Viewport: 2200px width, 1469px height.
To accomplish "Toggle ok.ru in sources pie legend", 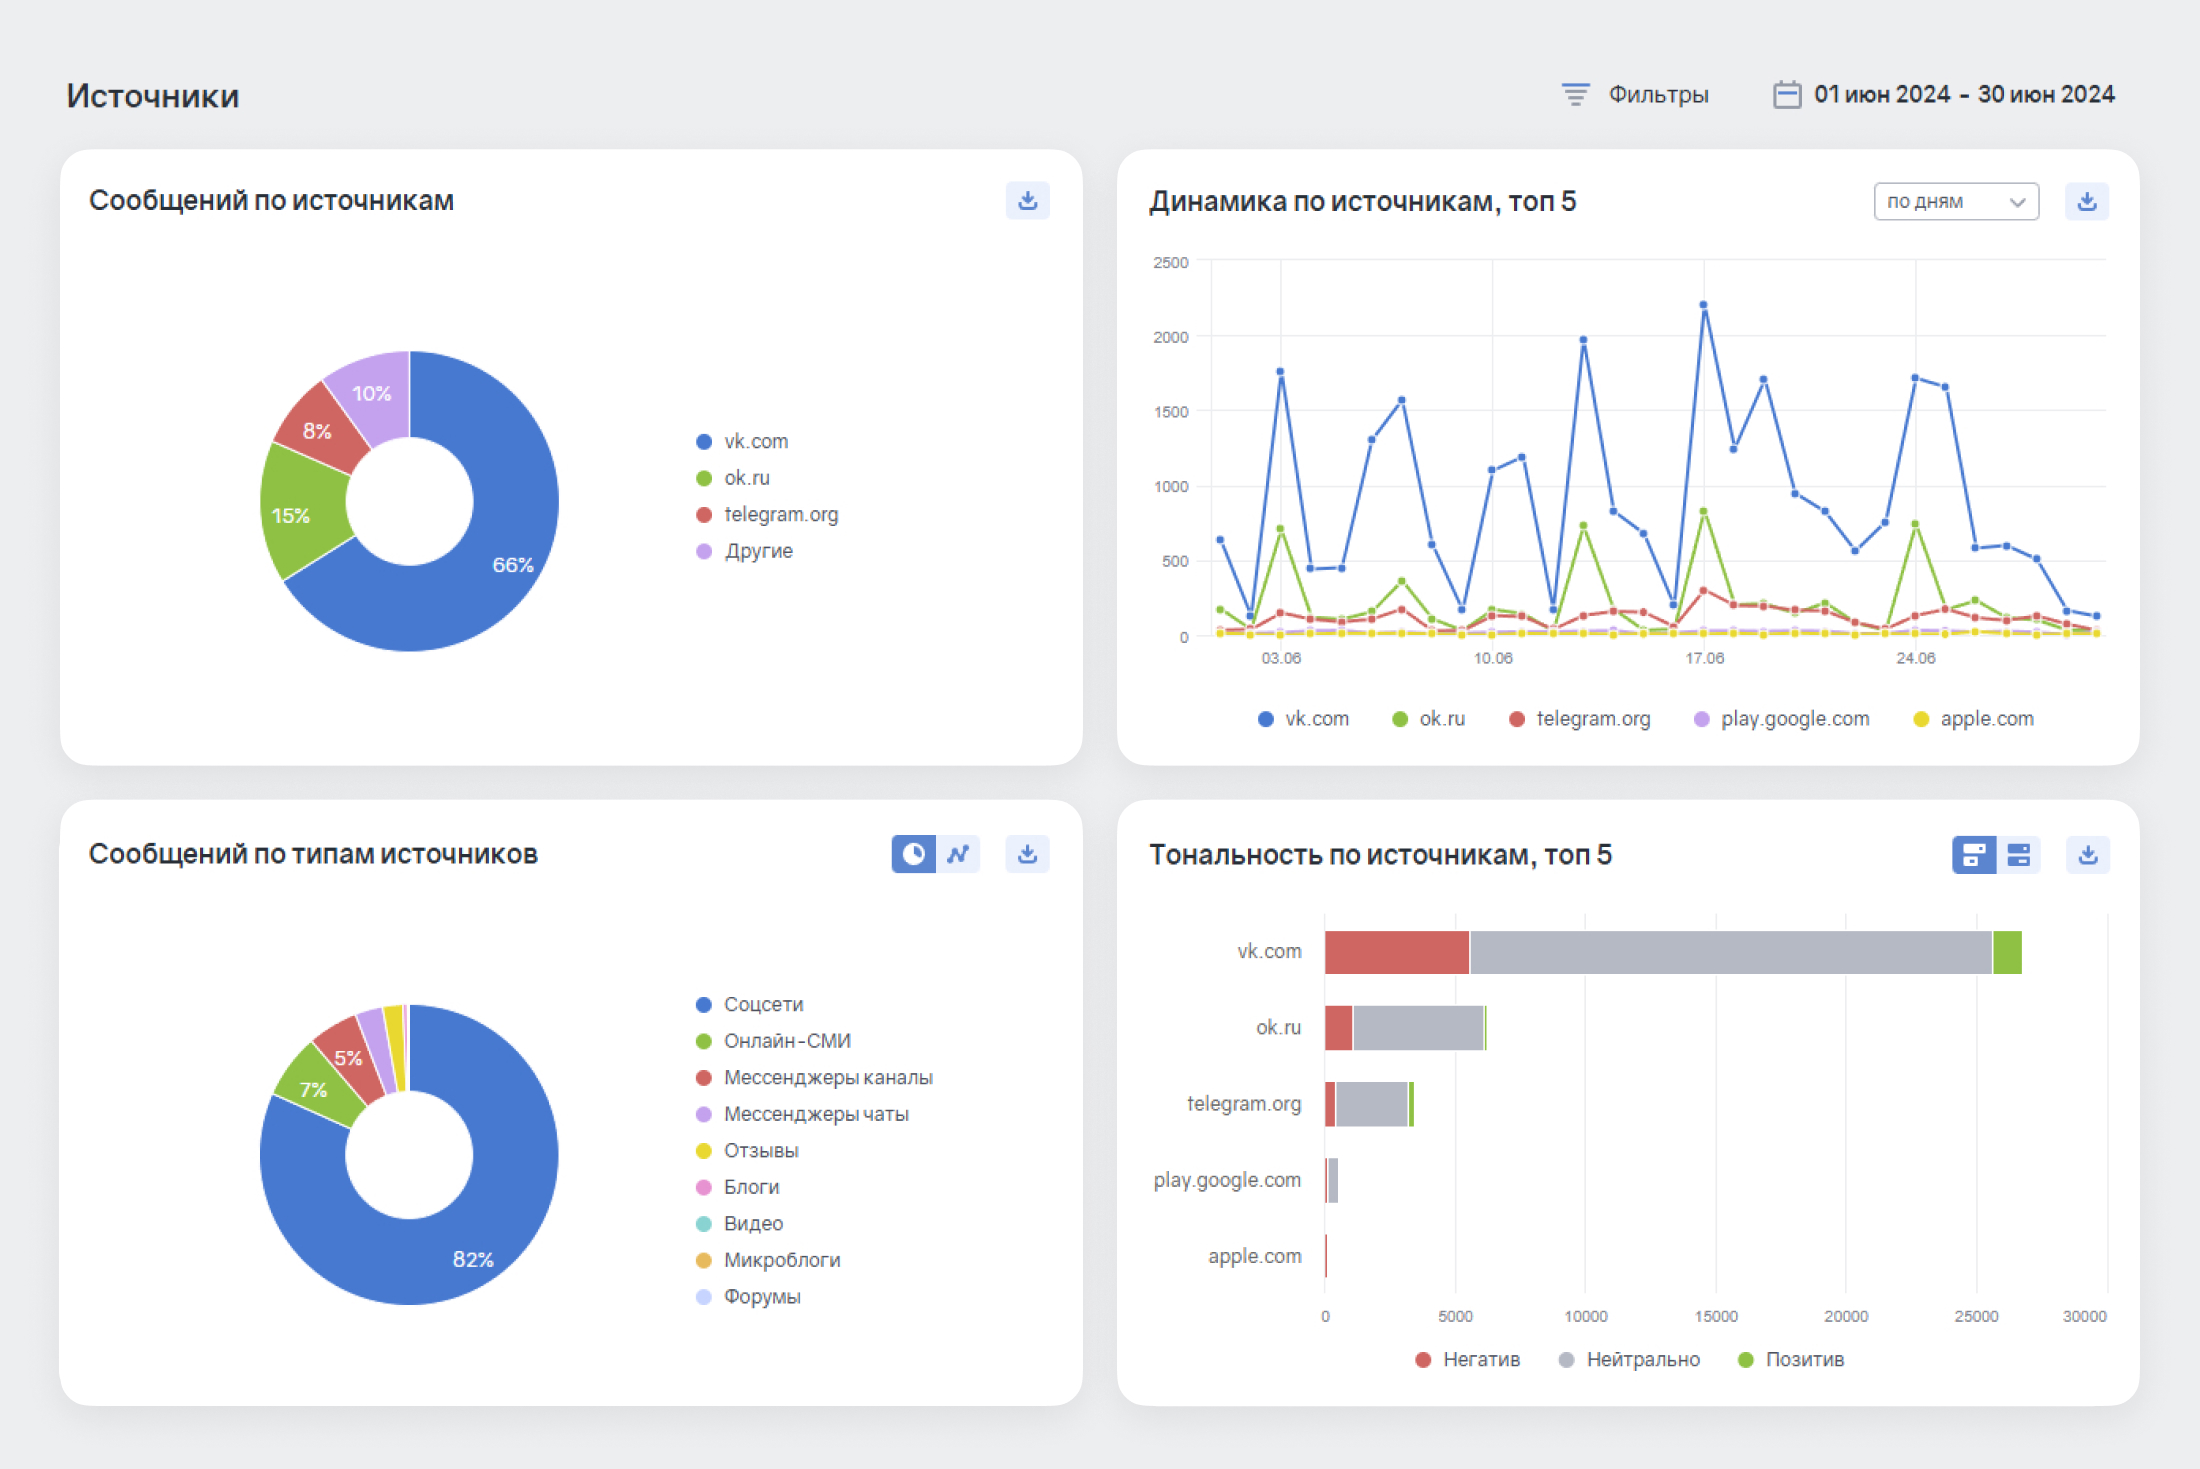I will pyautogui.click(x=733, y=478).
